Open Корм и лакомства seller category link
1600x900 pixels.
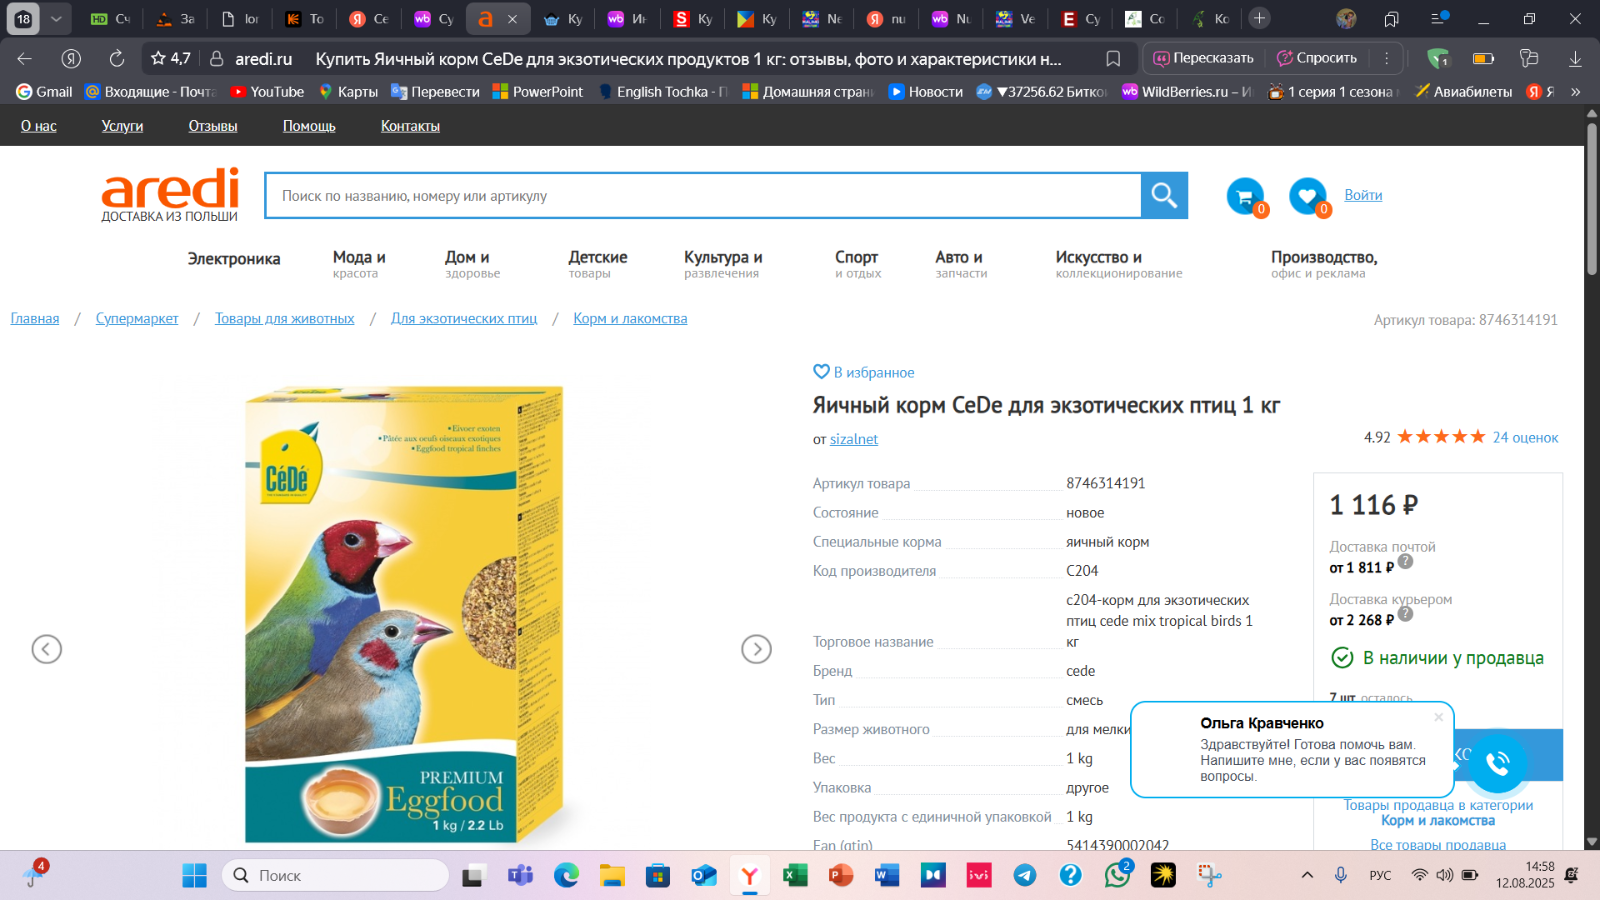[1438, 821]
